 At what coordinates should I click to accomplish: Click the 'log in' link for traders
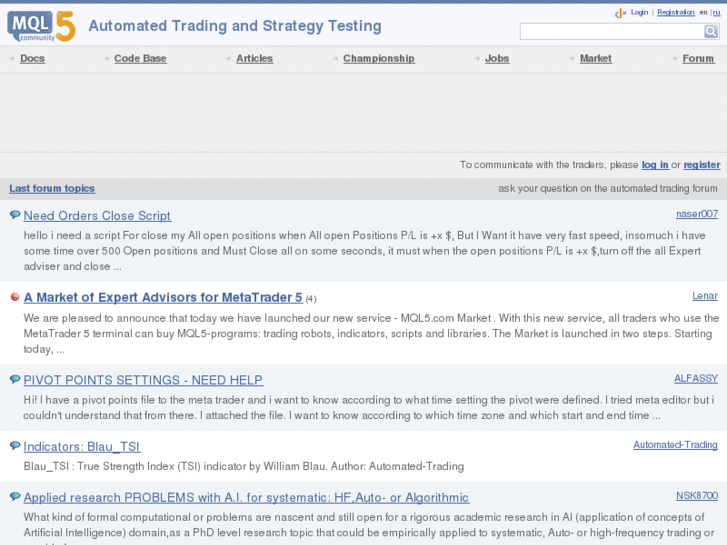tap(655, 165)
